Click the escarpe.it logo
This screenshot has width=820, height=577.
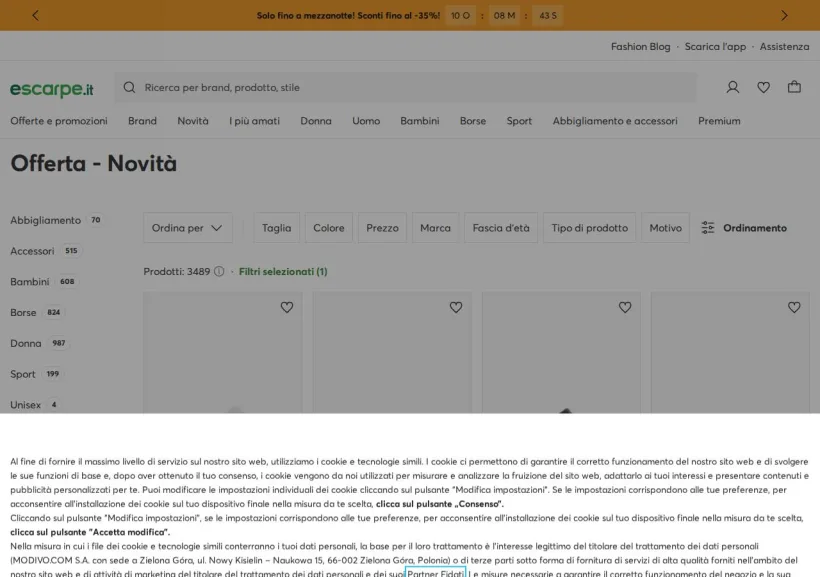[x=52, y=89]
